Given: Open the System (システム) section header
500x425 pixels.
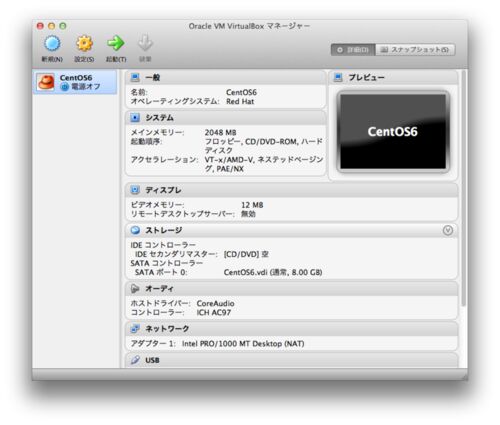Looking at the screenshot, I should tap(225, 118).
